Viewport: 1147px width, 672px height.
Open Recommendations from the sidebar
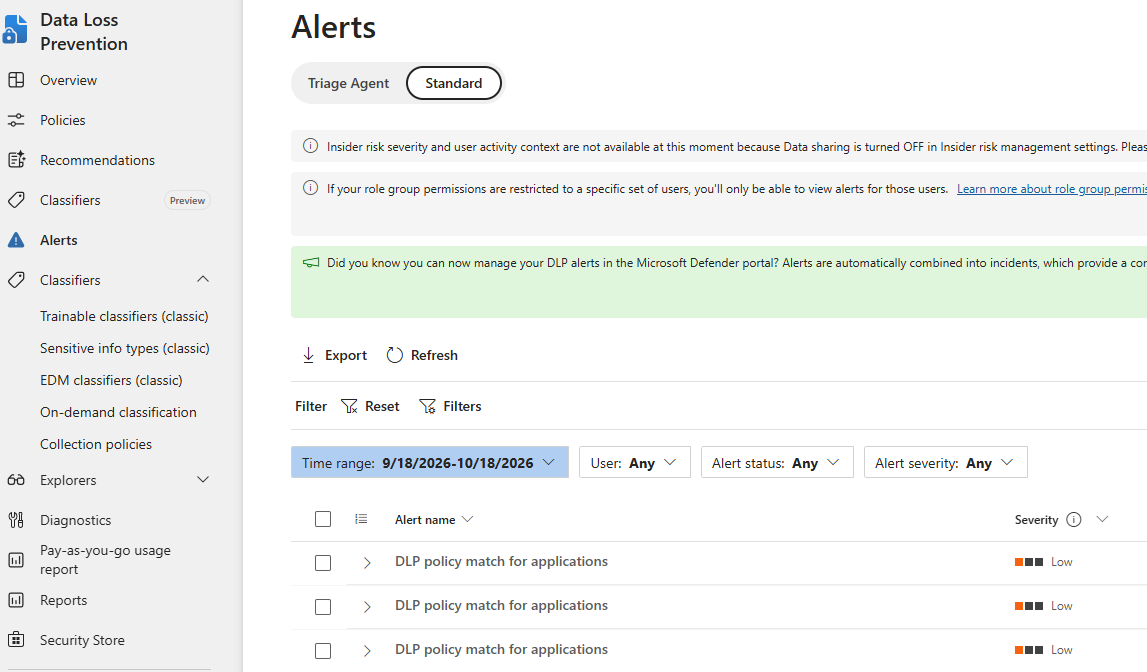pos(97,160)
